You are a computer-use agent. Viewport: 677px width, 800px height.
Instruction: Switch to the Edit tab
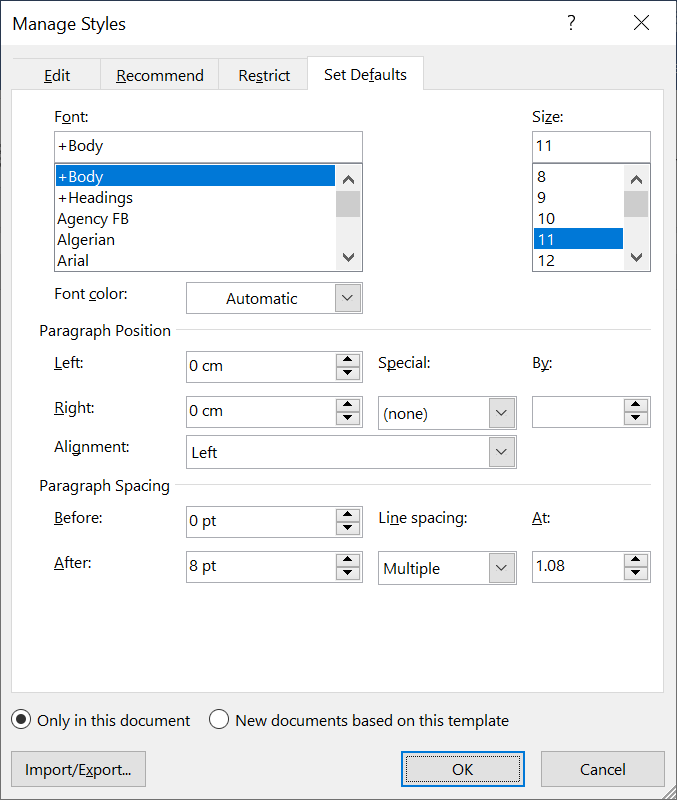[x=57, y=76]
